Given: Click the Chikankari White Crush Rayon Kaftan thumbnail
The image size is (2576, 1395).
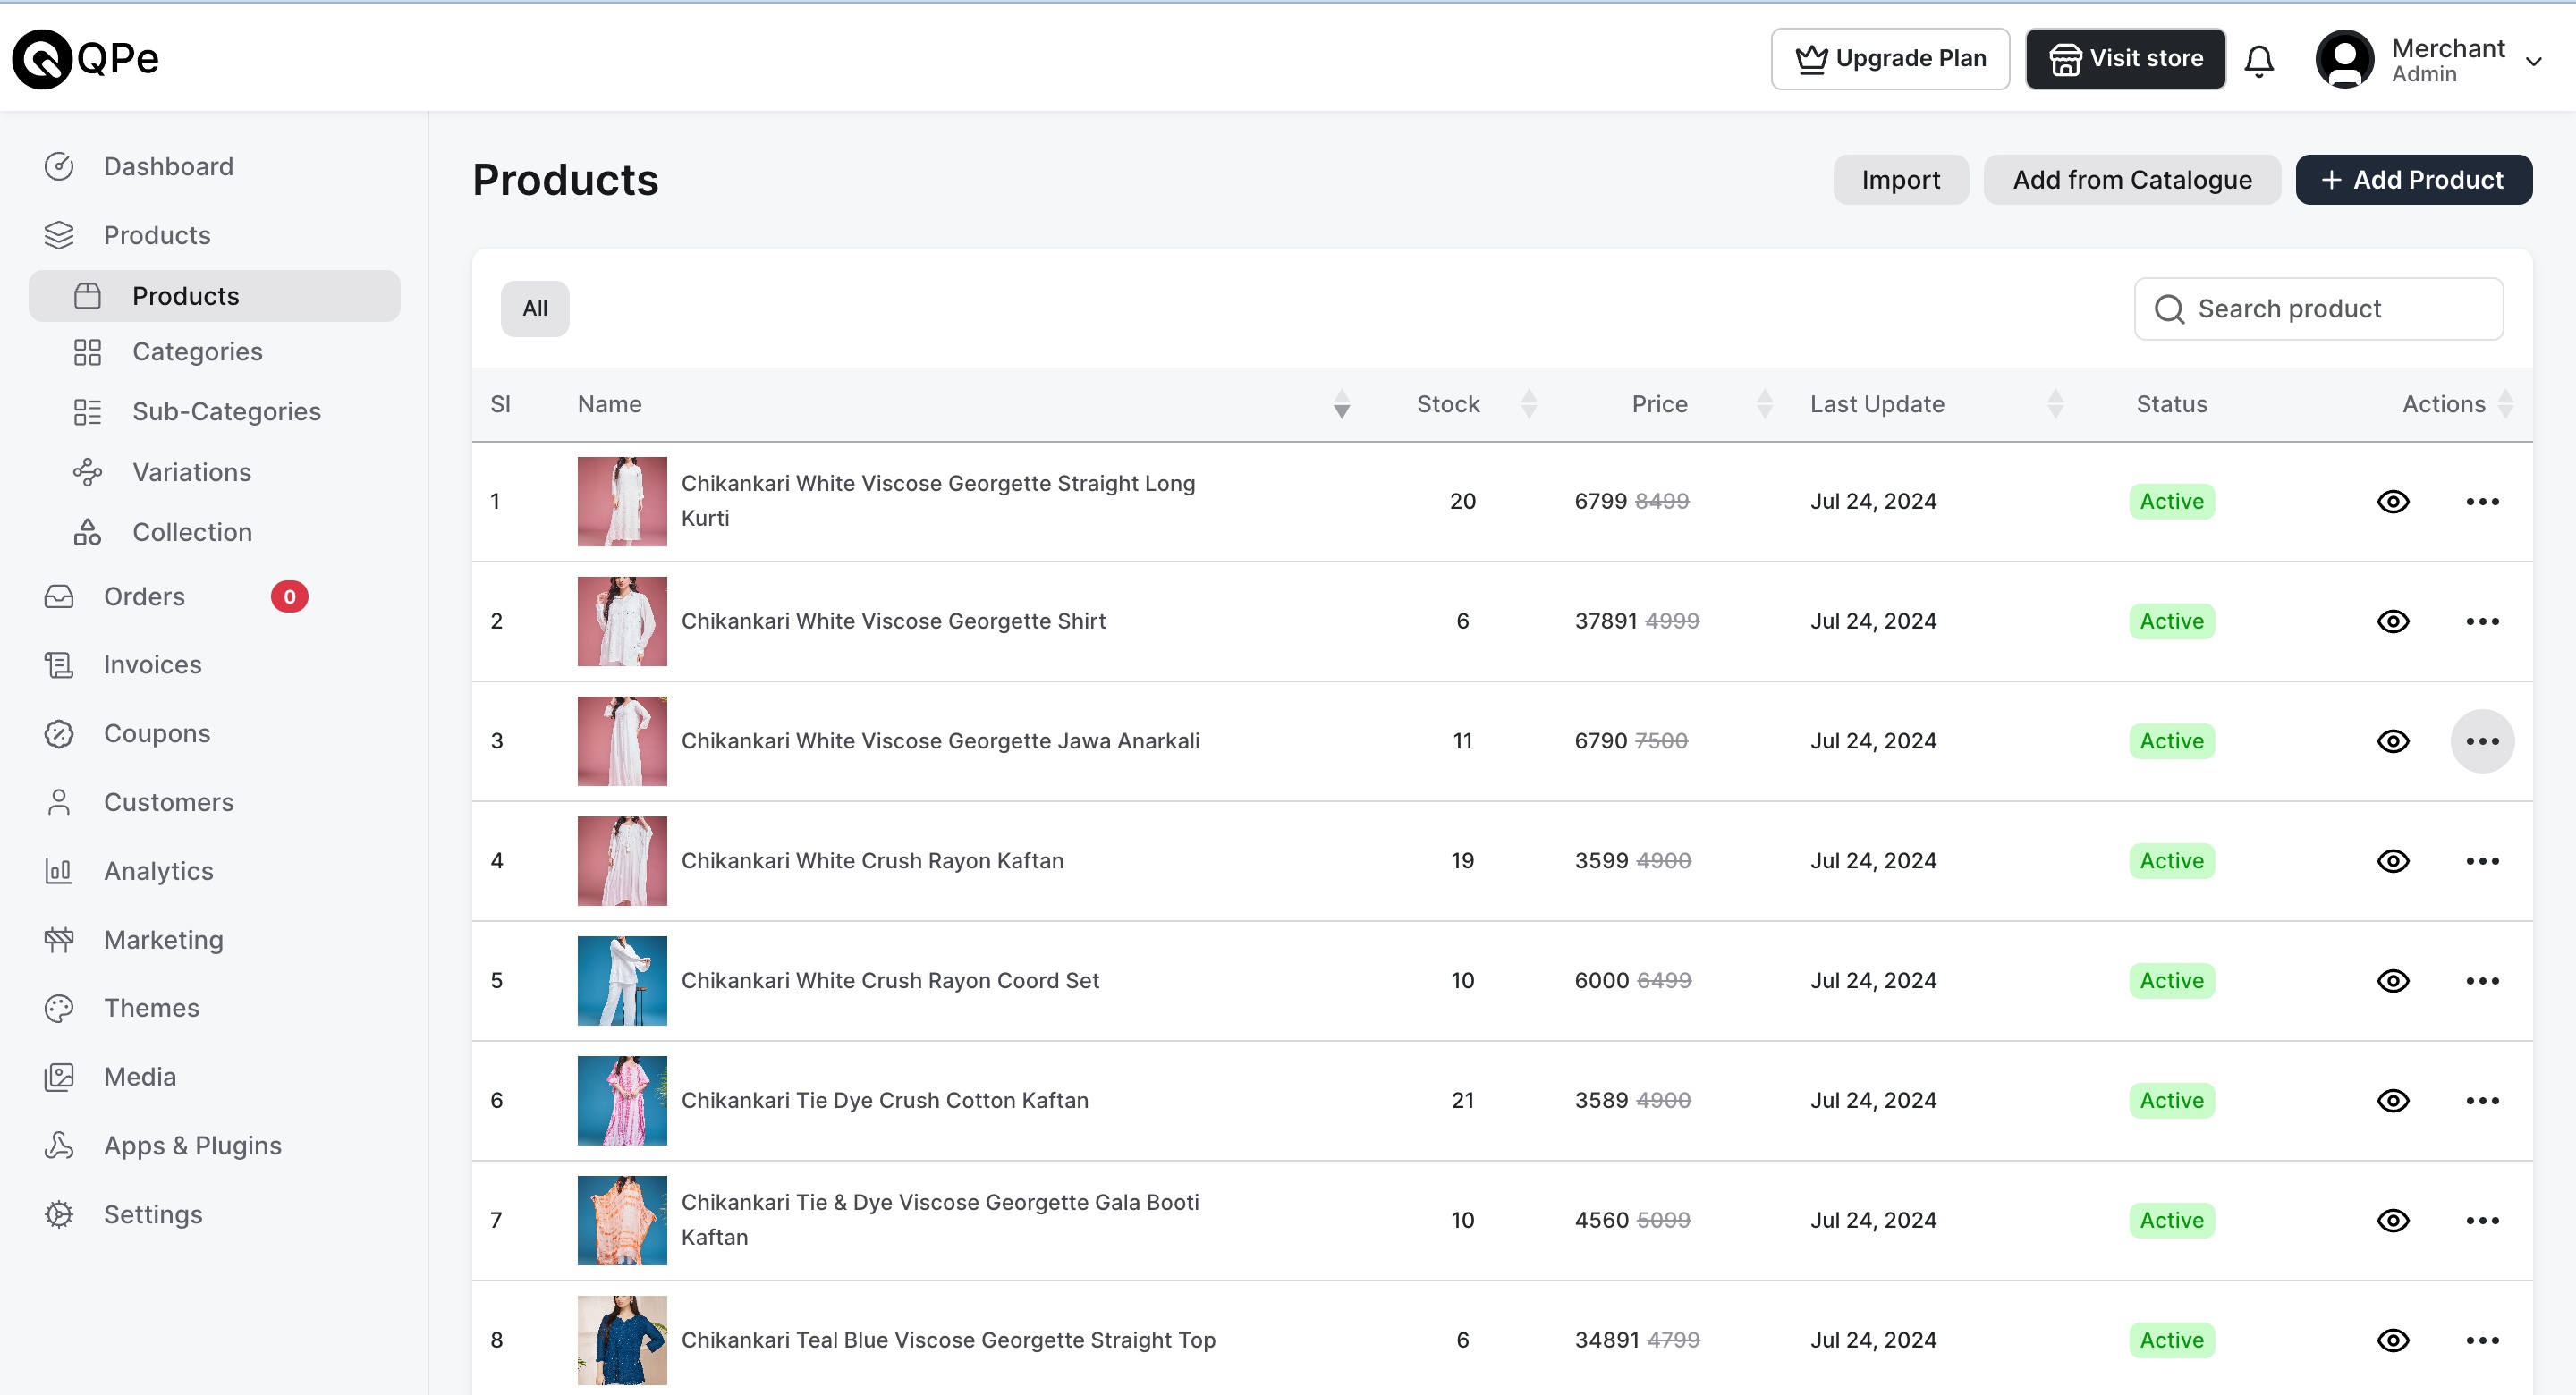Looking at the screenshot, I should (x=622, y=860).
